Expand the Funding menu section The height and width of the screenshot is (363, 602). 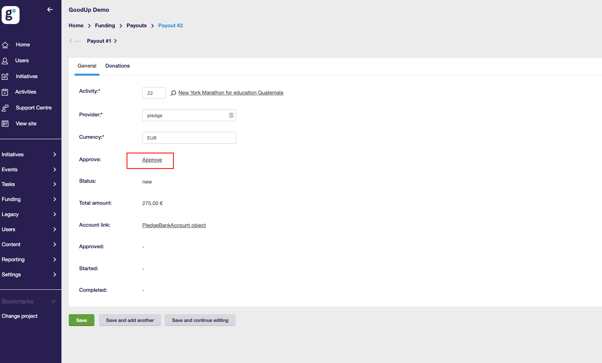pyautogui.click(x=29, y=199)
